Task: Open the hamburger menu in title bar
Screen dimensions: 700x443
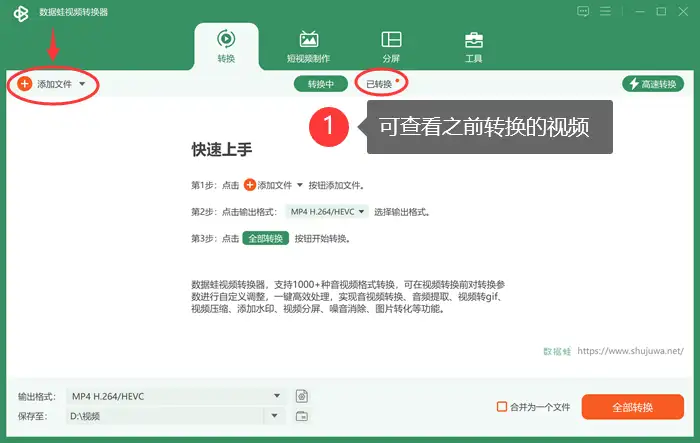Action: tap(605, 11)
